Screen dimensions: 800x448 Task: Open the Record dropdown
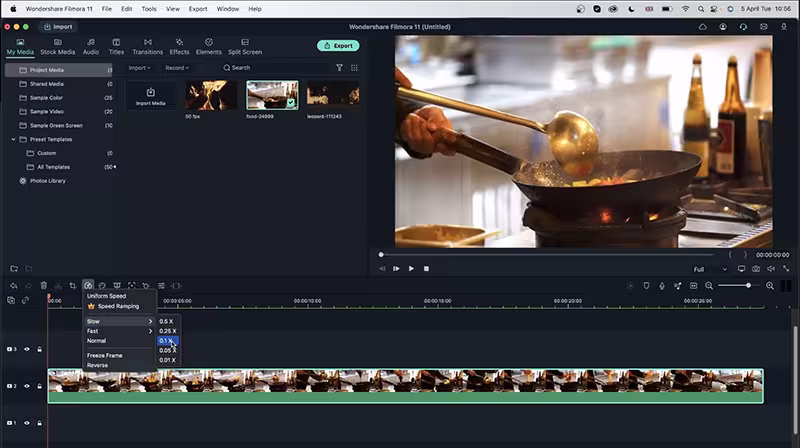[177, 67]
